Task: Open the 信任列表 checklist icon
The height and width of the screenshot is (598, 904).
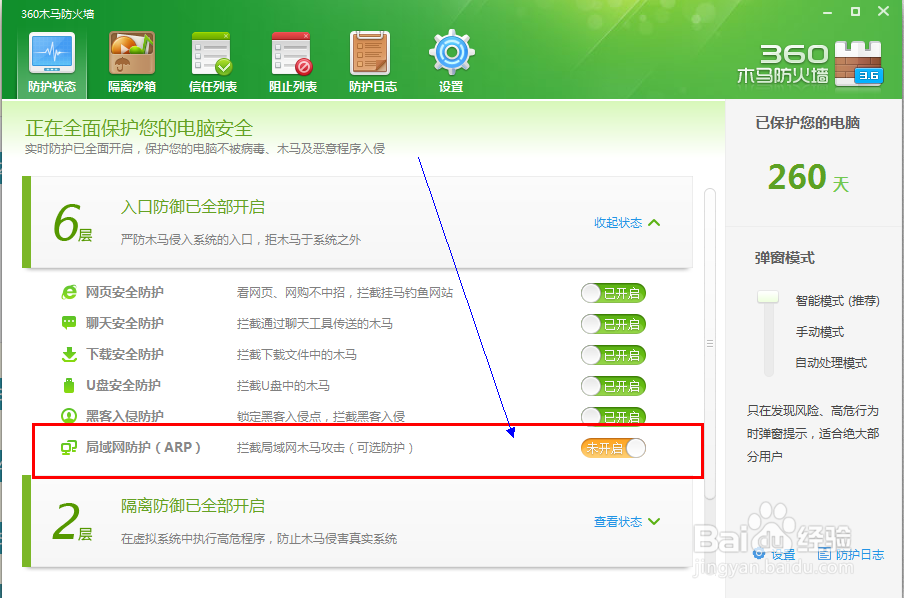Action: [x=212, y=53]
